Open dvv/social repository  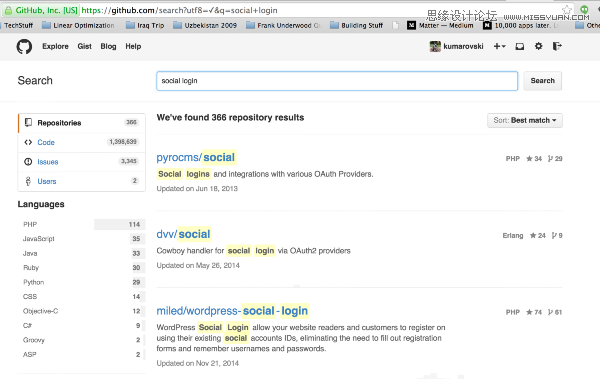[x=184, y=234]
